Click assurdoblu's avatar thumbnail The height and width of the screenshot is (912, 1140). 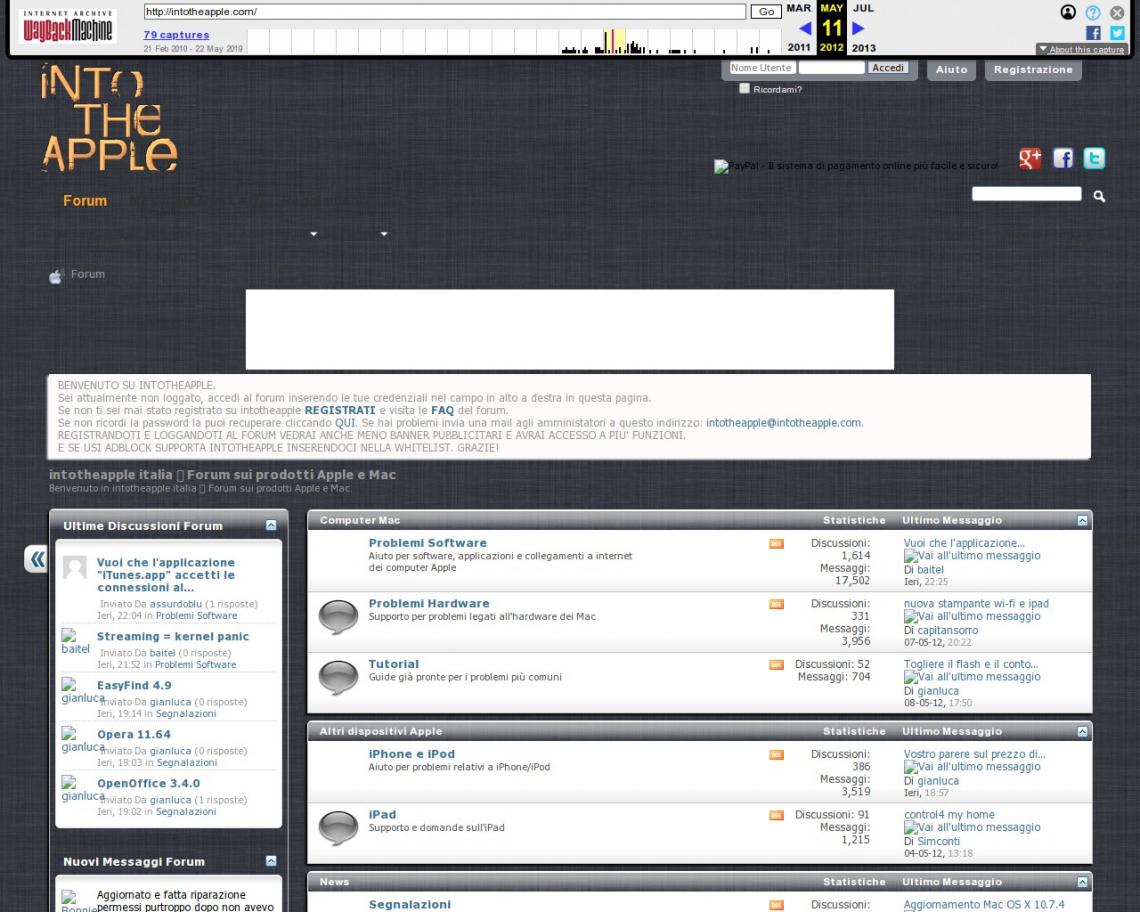click(74, 567)
